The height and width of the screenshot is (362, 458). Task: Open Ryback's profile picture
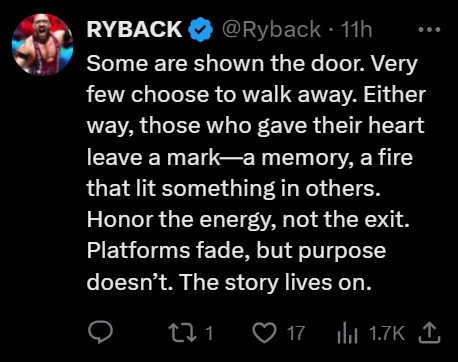42,44
